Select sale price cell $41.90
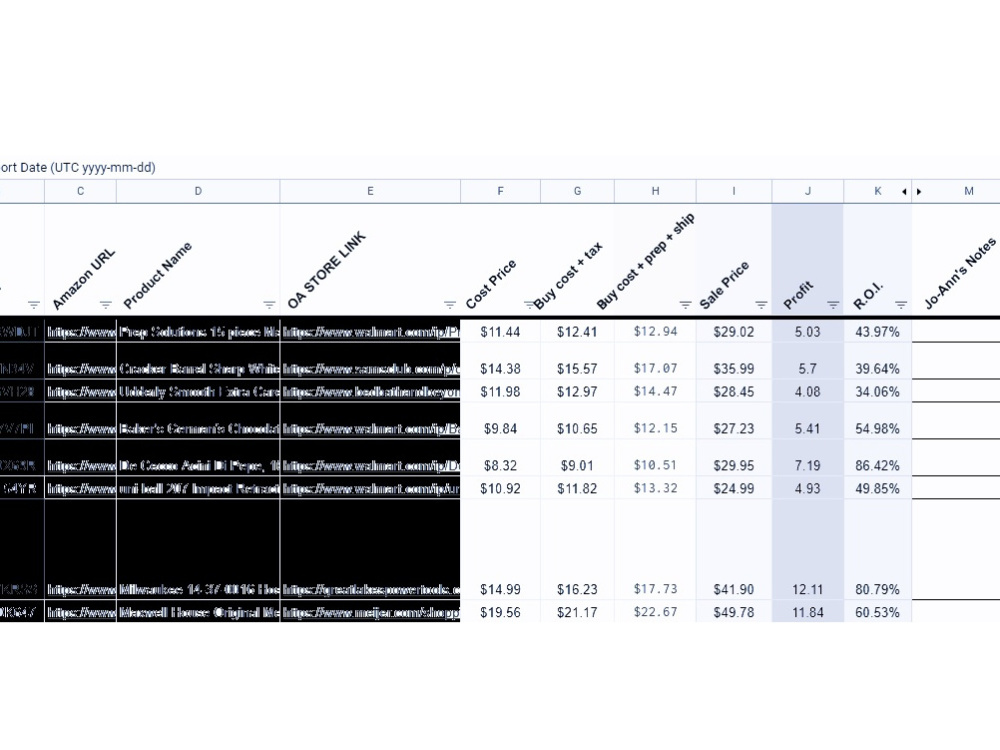Viewport: 1000px width, 750px height. (x=733, y=550)
